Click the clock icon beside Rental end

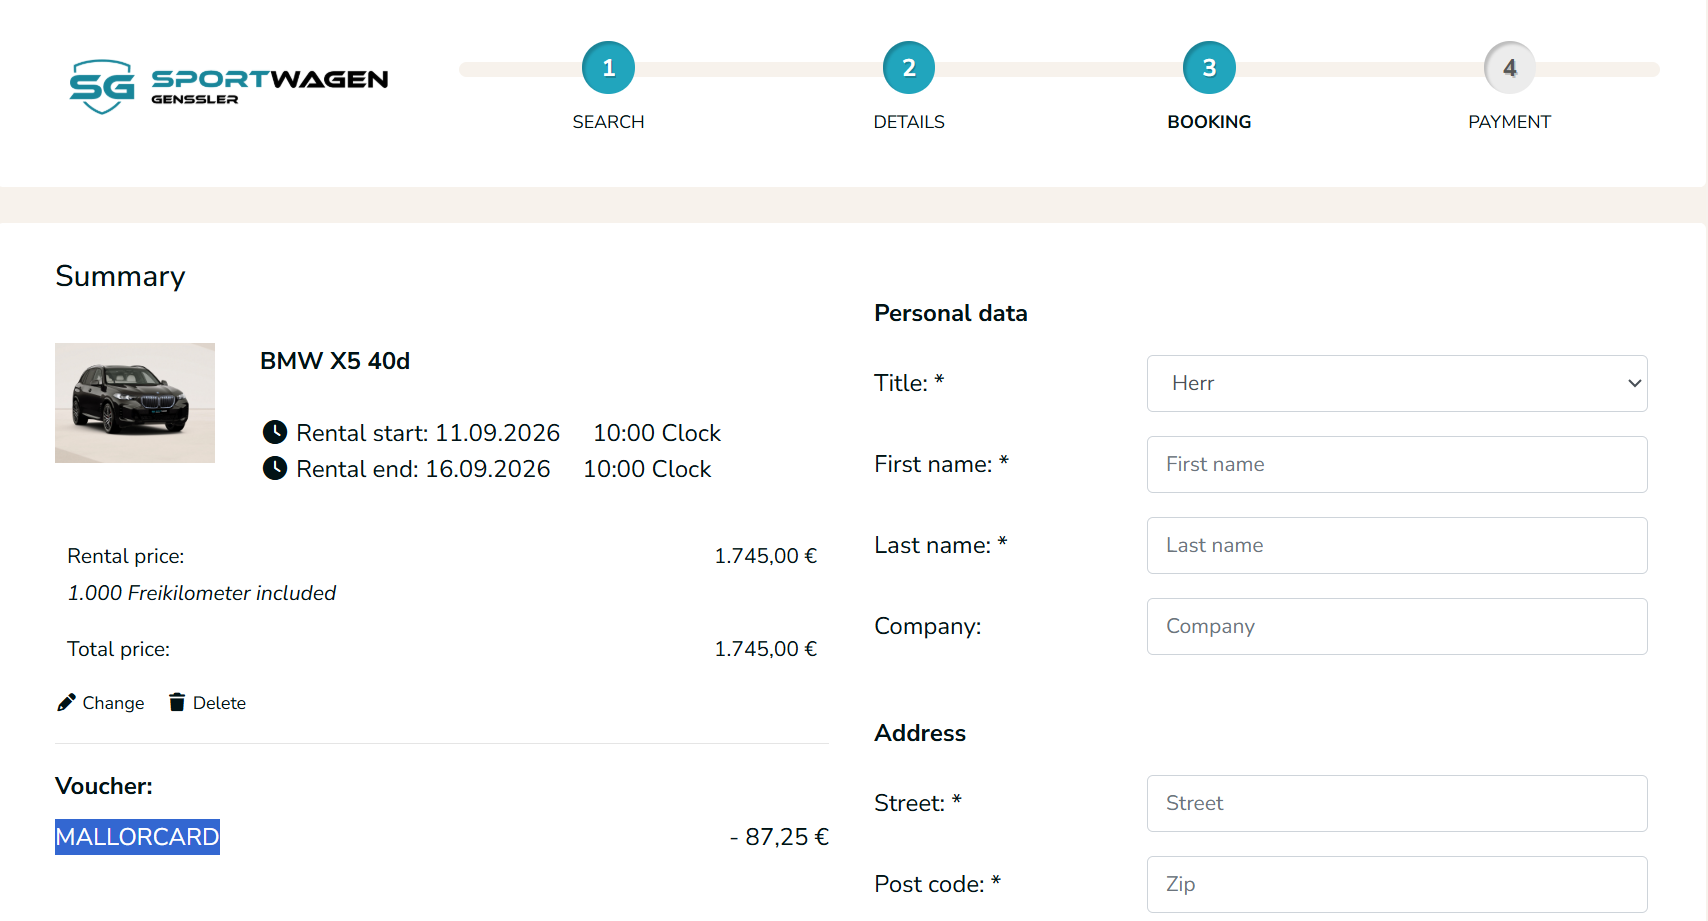pos(275,468)
